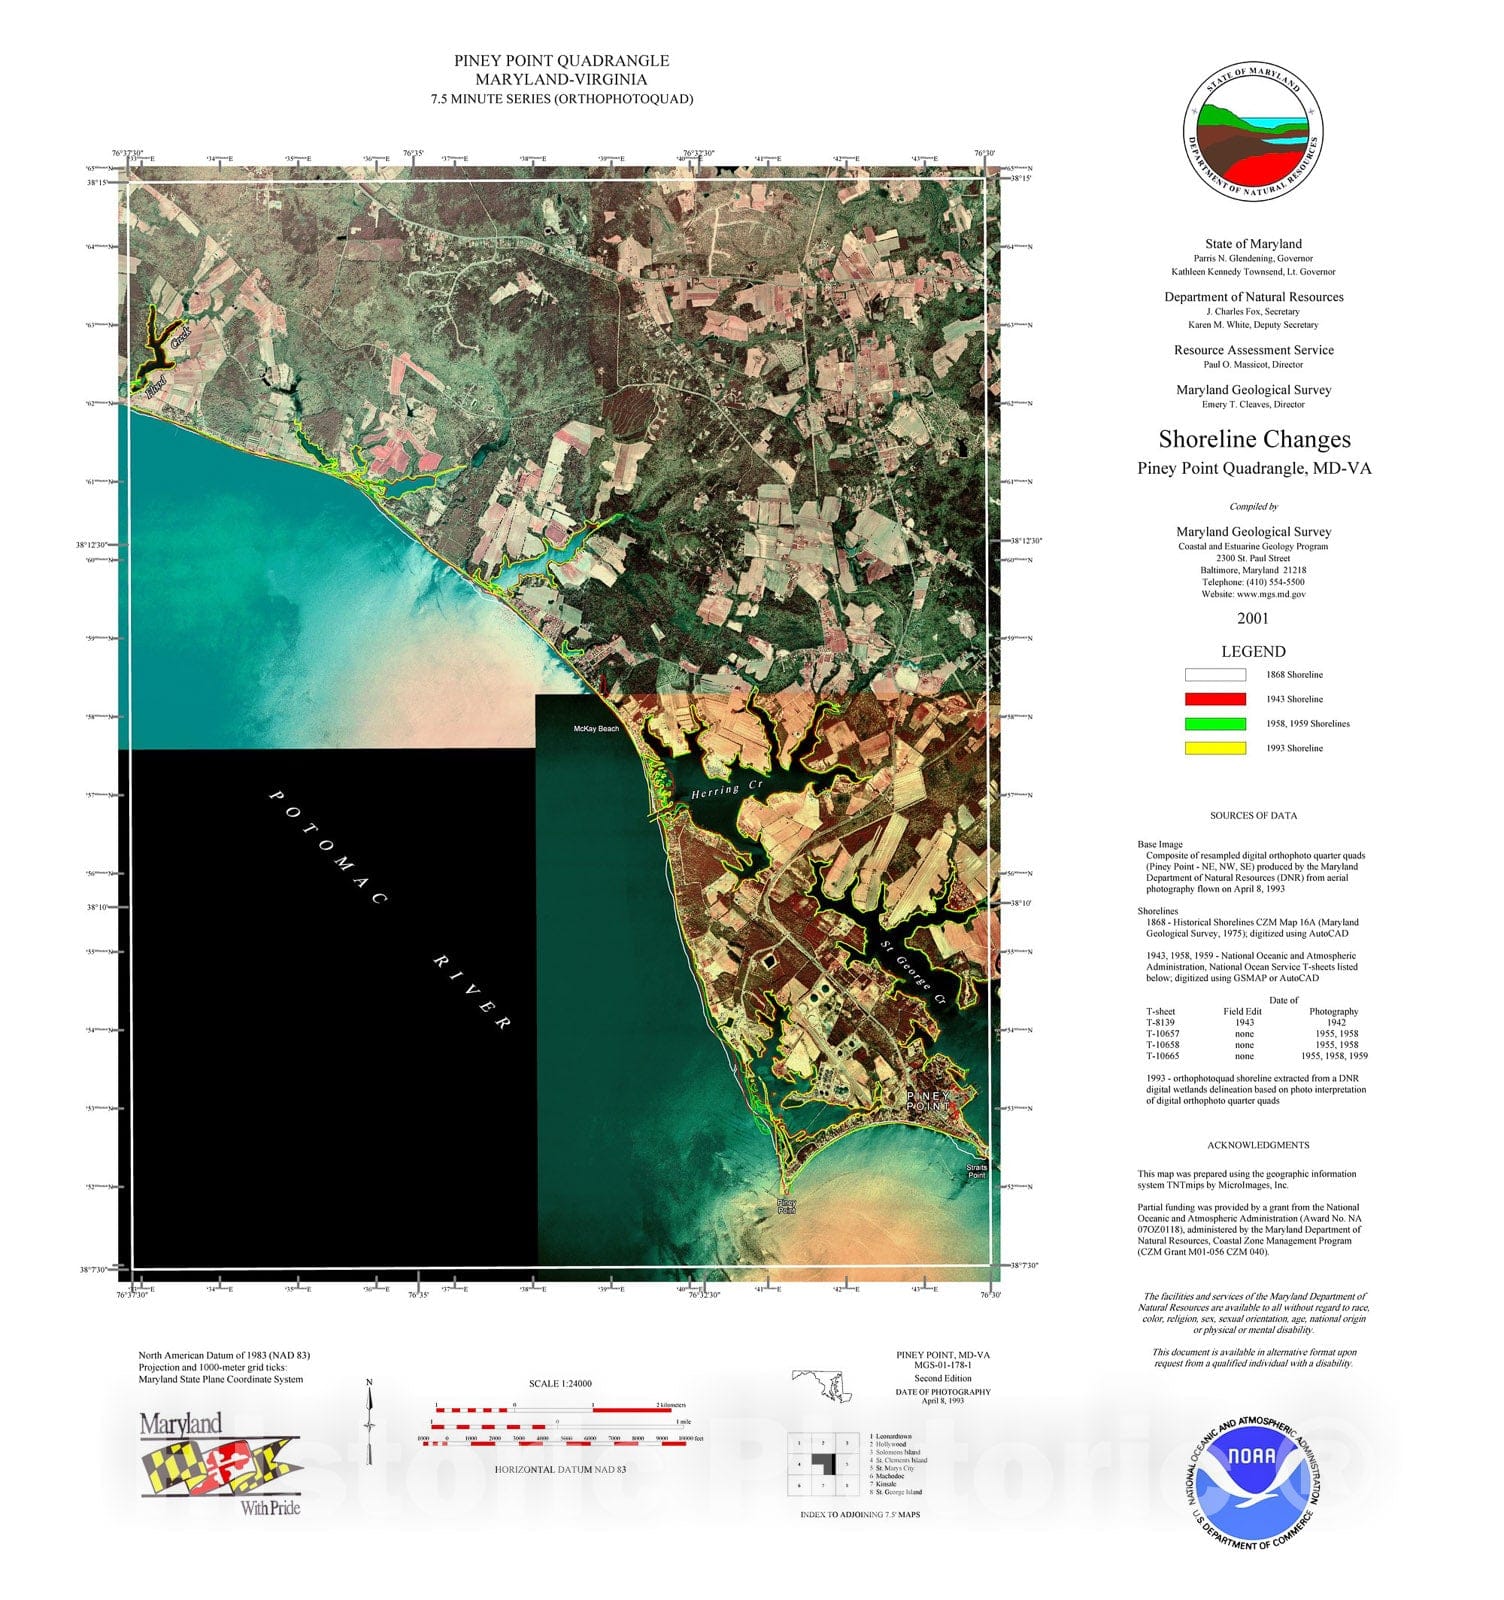This screenshot has height=1600, width=1504.
Task: Click the POTOMAC RIVER text on map
Action: point(391,909)
